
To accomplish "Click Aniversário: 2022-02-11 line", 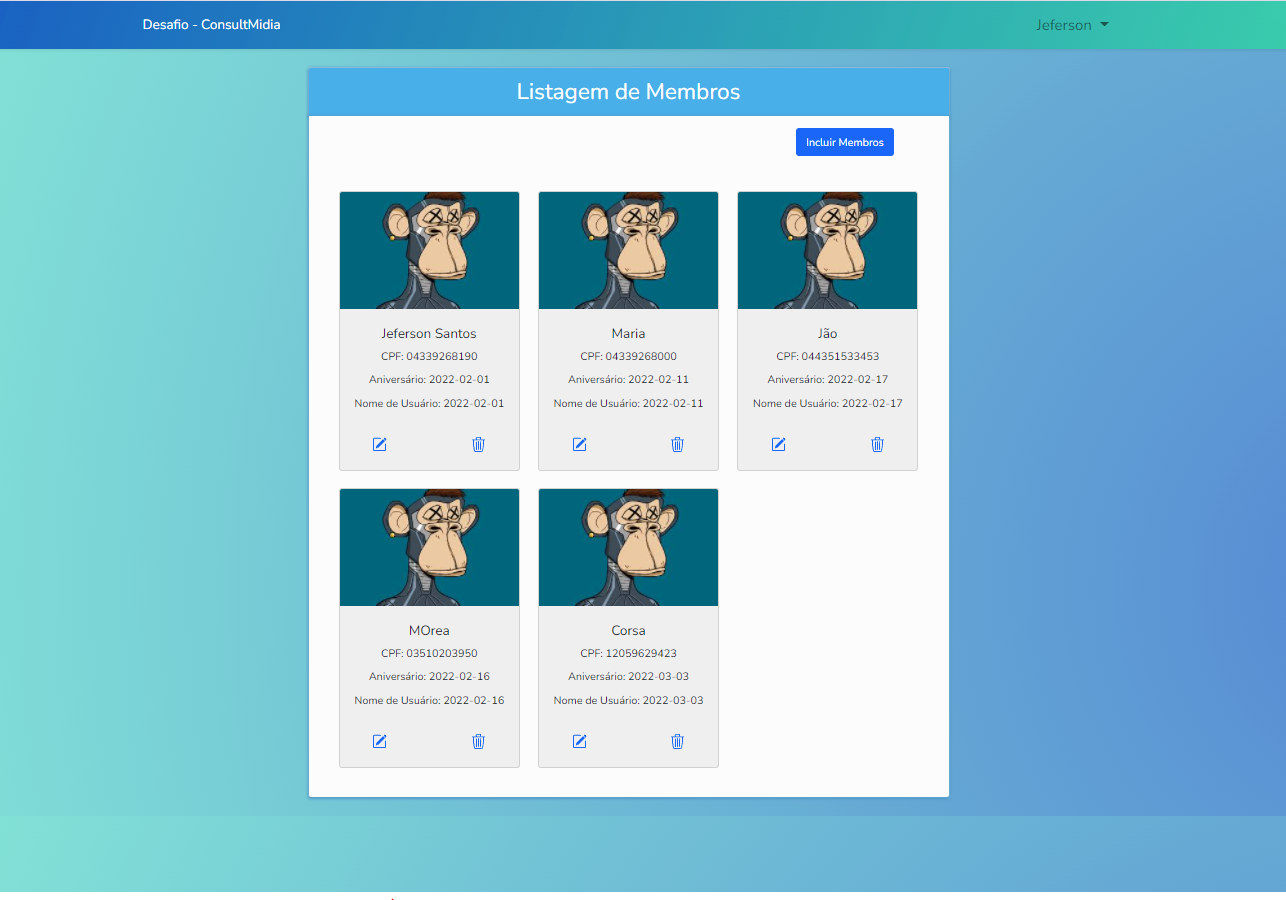I will pyautogui.click(x=628, y=380).
